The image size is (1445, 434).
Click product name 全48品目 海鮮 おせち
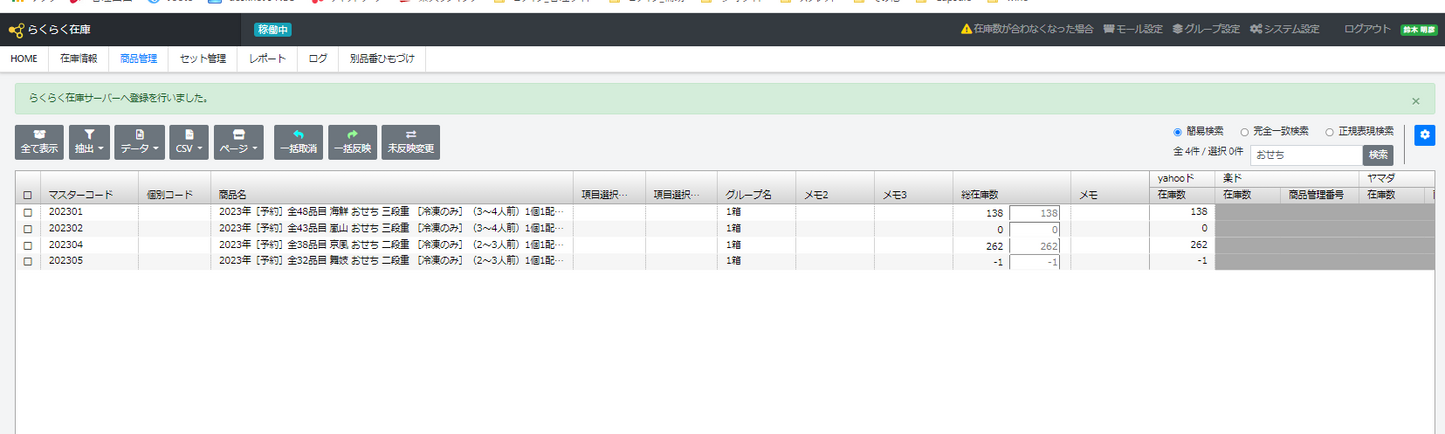(x=391, y=212)
